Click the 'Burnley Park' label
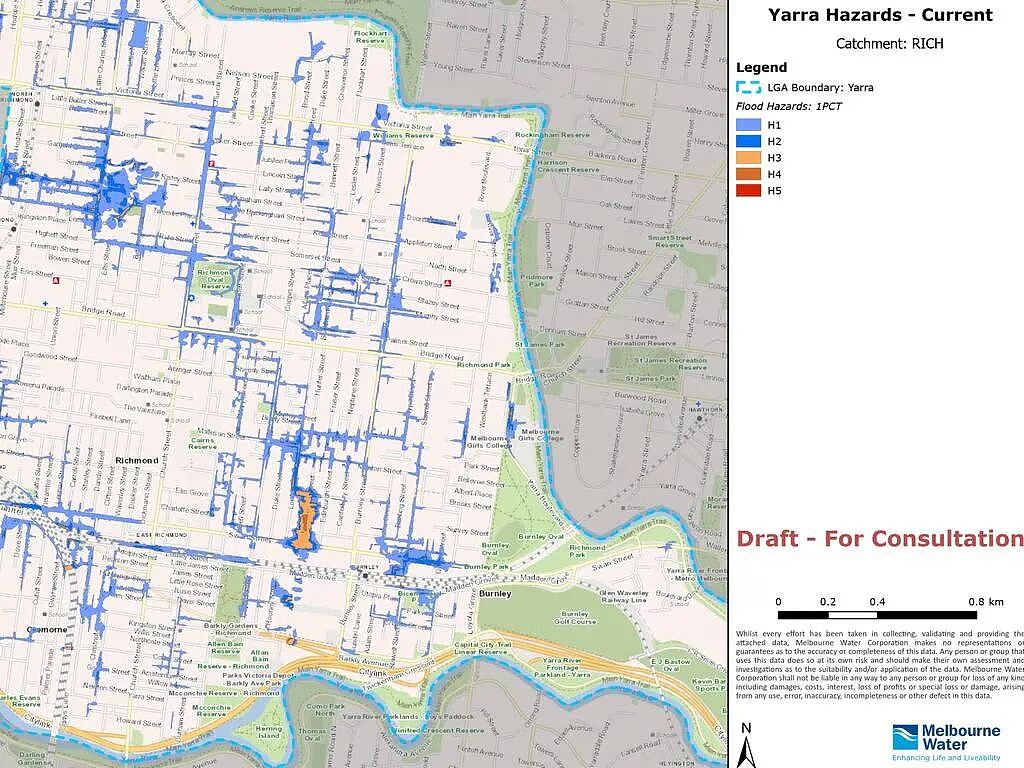Image resolution: width=1024 pixels, height=768 pixels. 487,567
